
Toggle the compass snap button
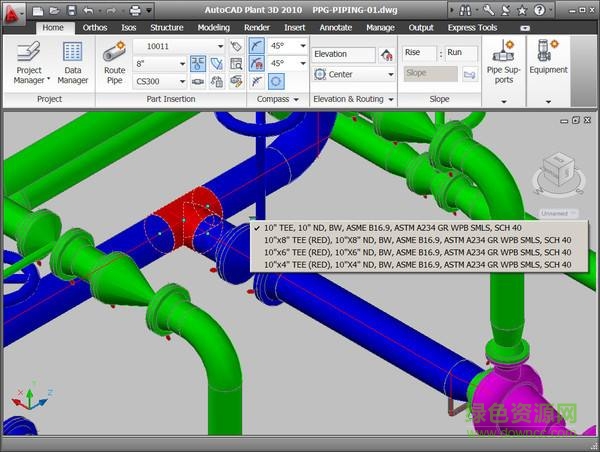pos(276,81)
